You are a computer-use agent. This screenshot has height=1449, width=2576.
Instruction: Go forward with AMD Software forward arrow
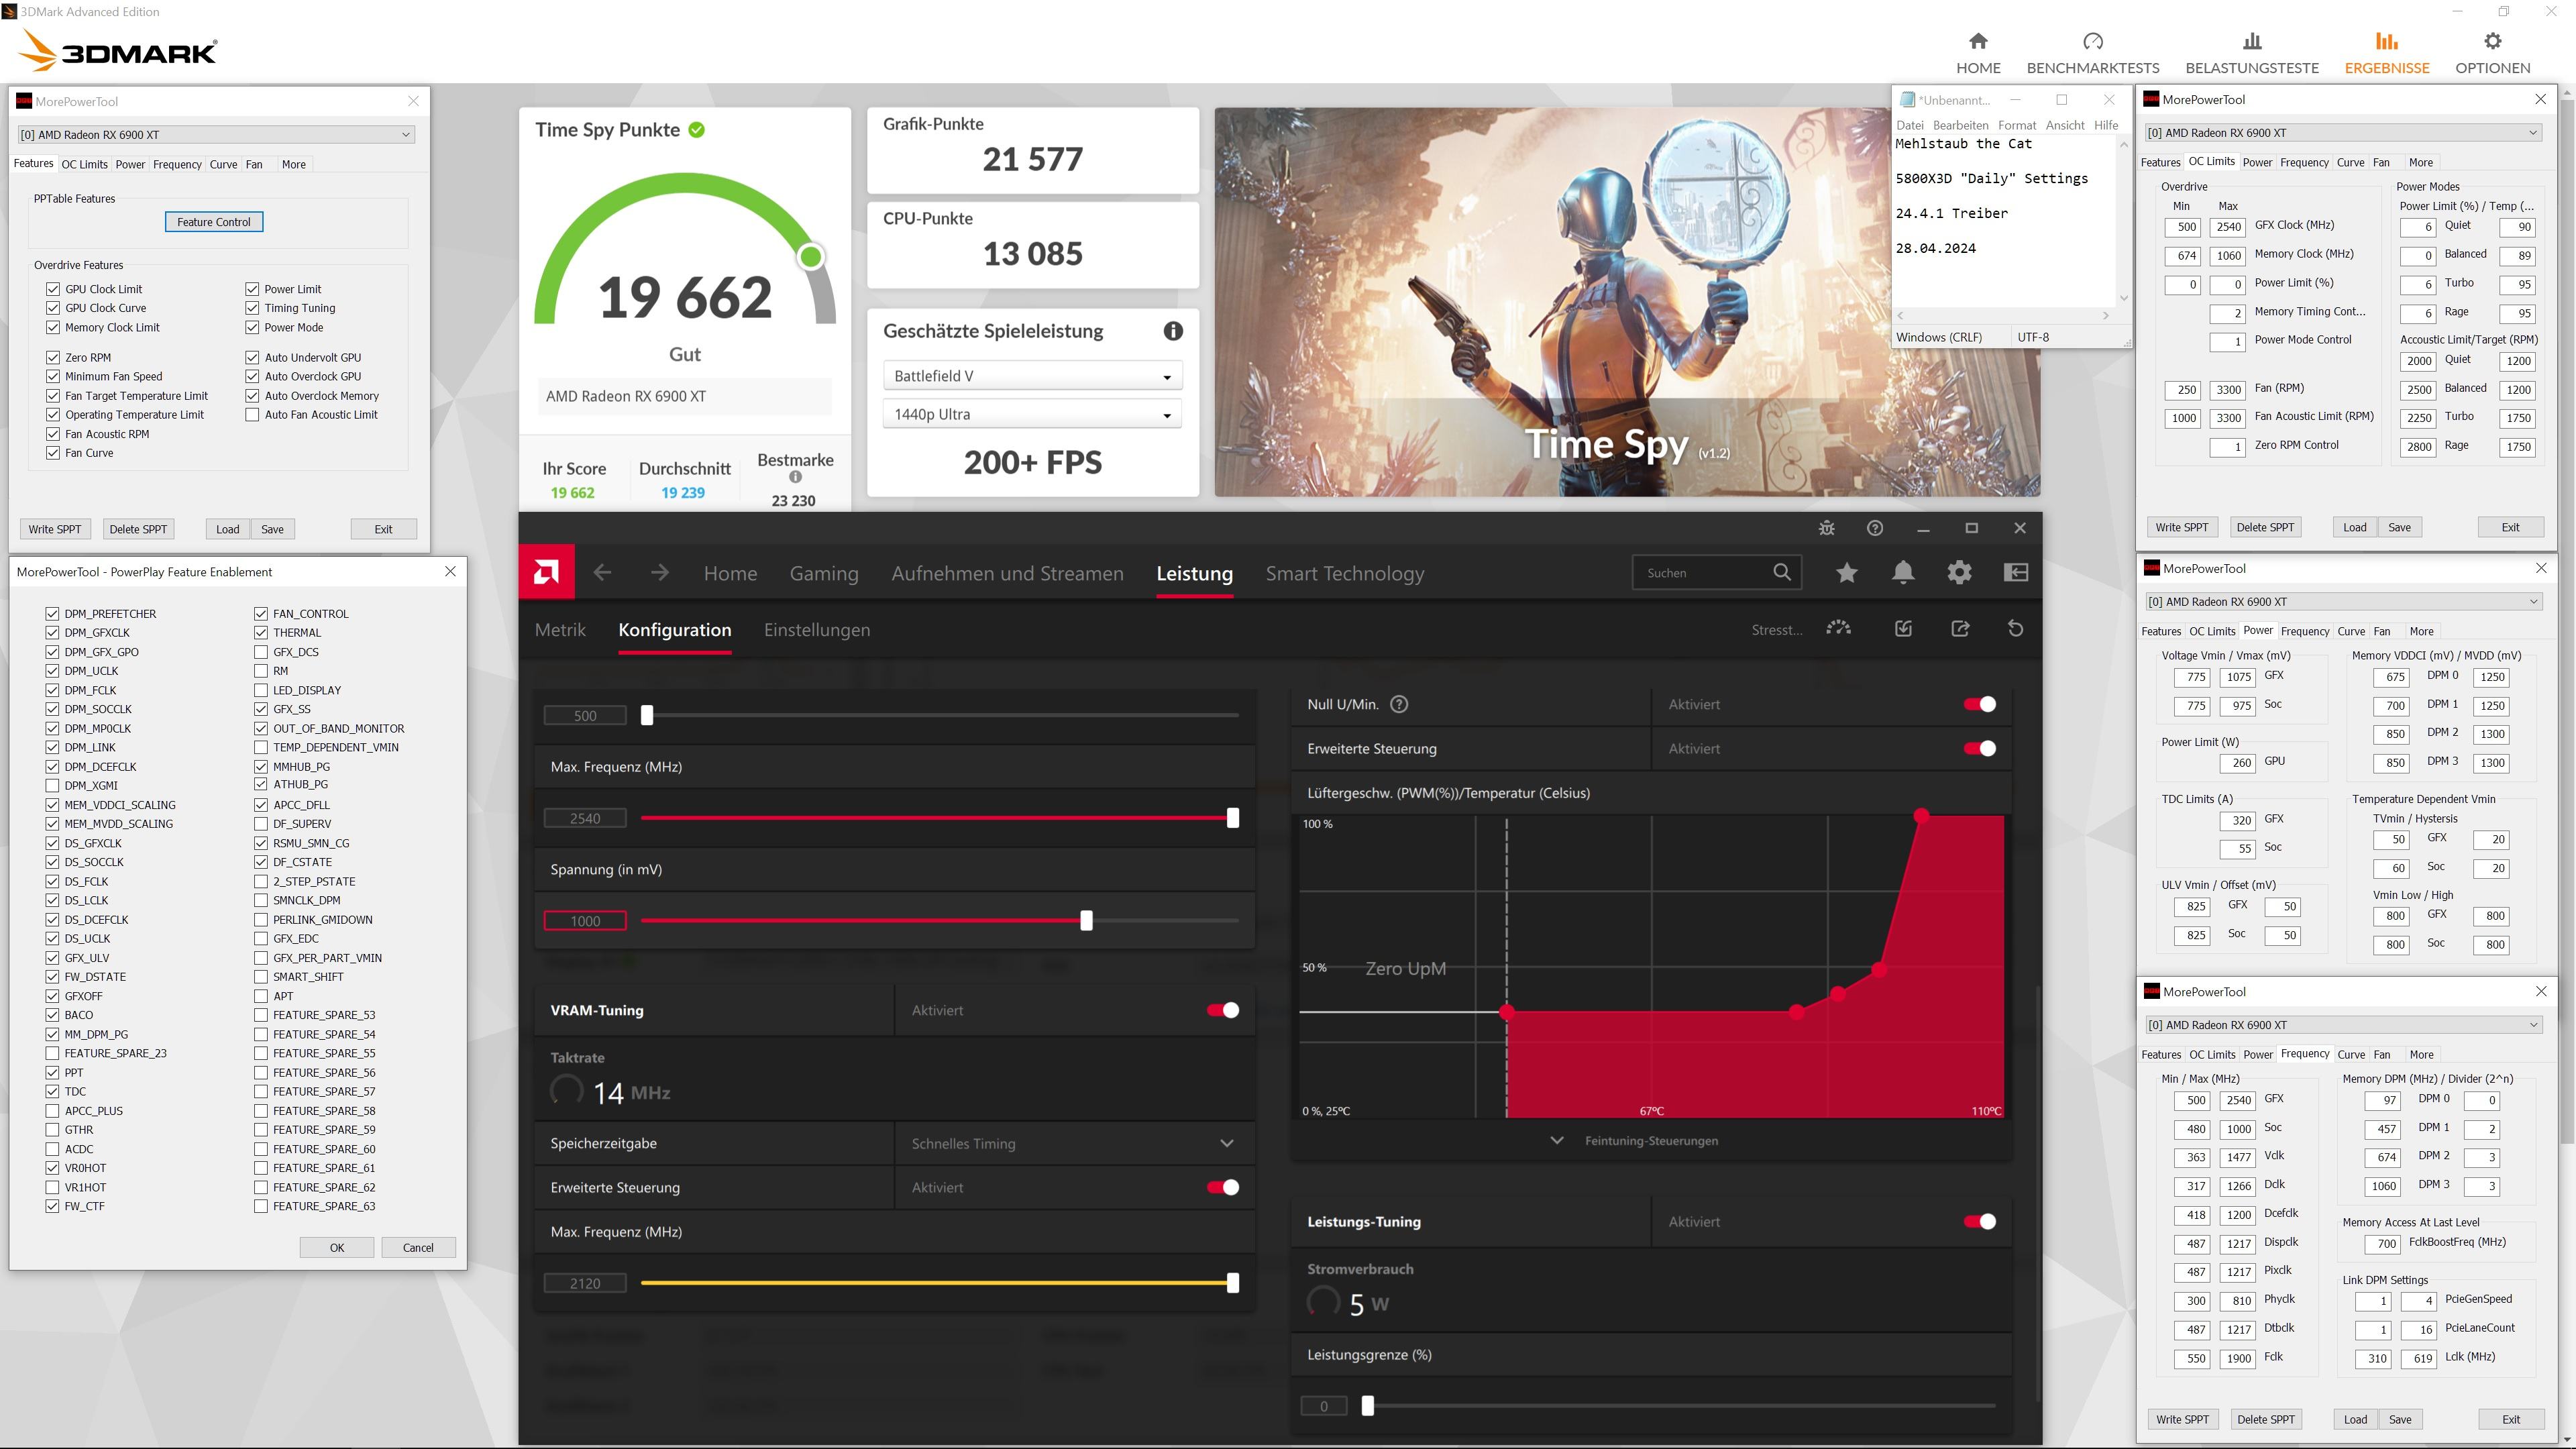coord(659,572)
